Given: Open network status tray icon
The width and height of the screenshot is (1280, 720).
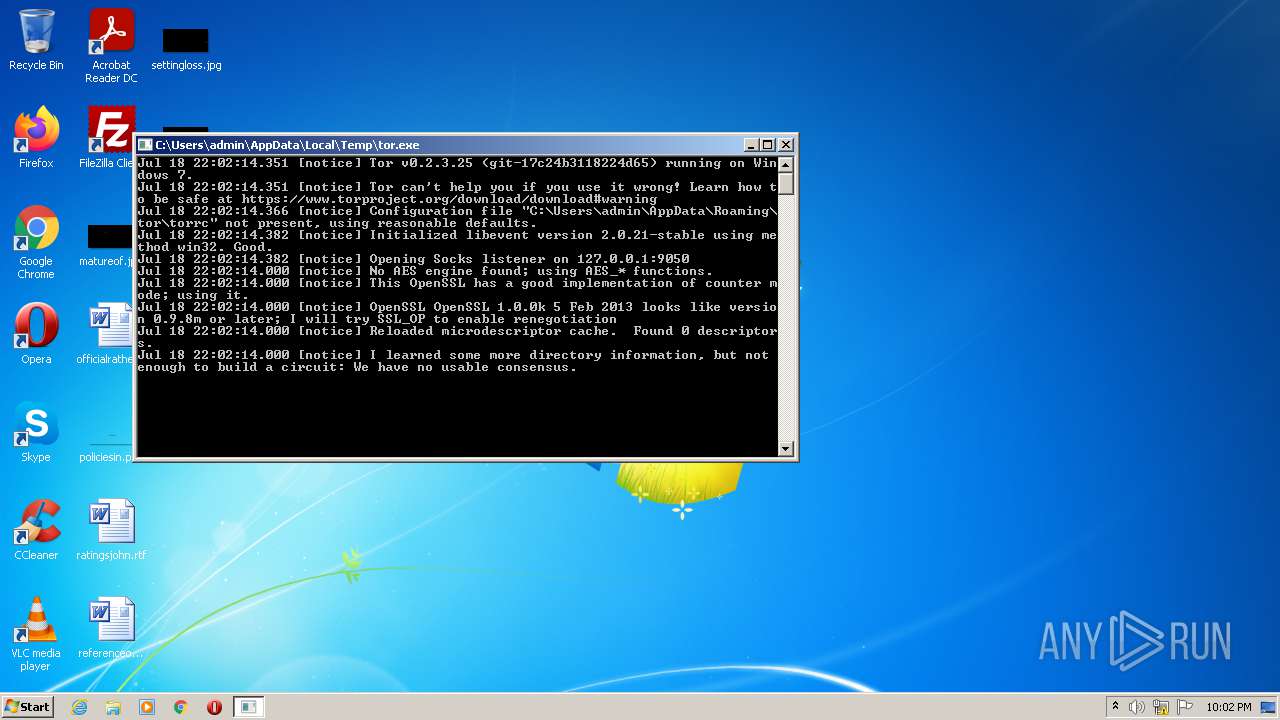Looking at the screenshot, I should coord(1161,707).
